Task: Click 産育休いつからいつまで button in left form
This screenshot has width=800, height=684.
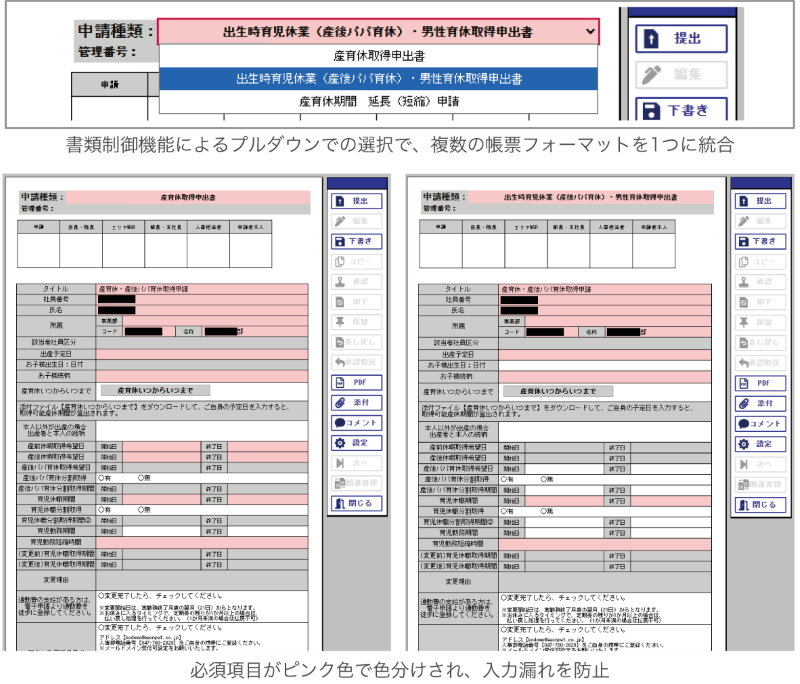Action: [x=155, y=391]
